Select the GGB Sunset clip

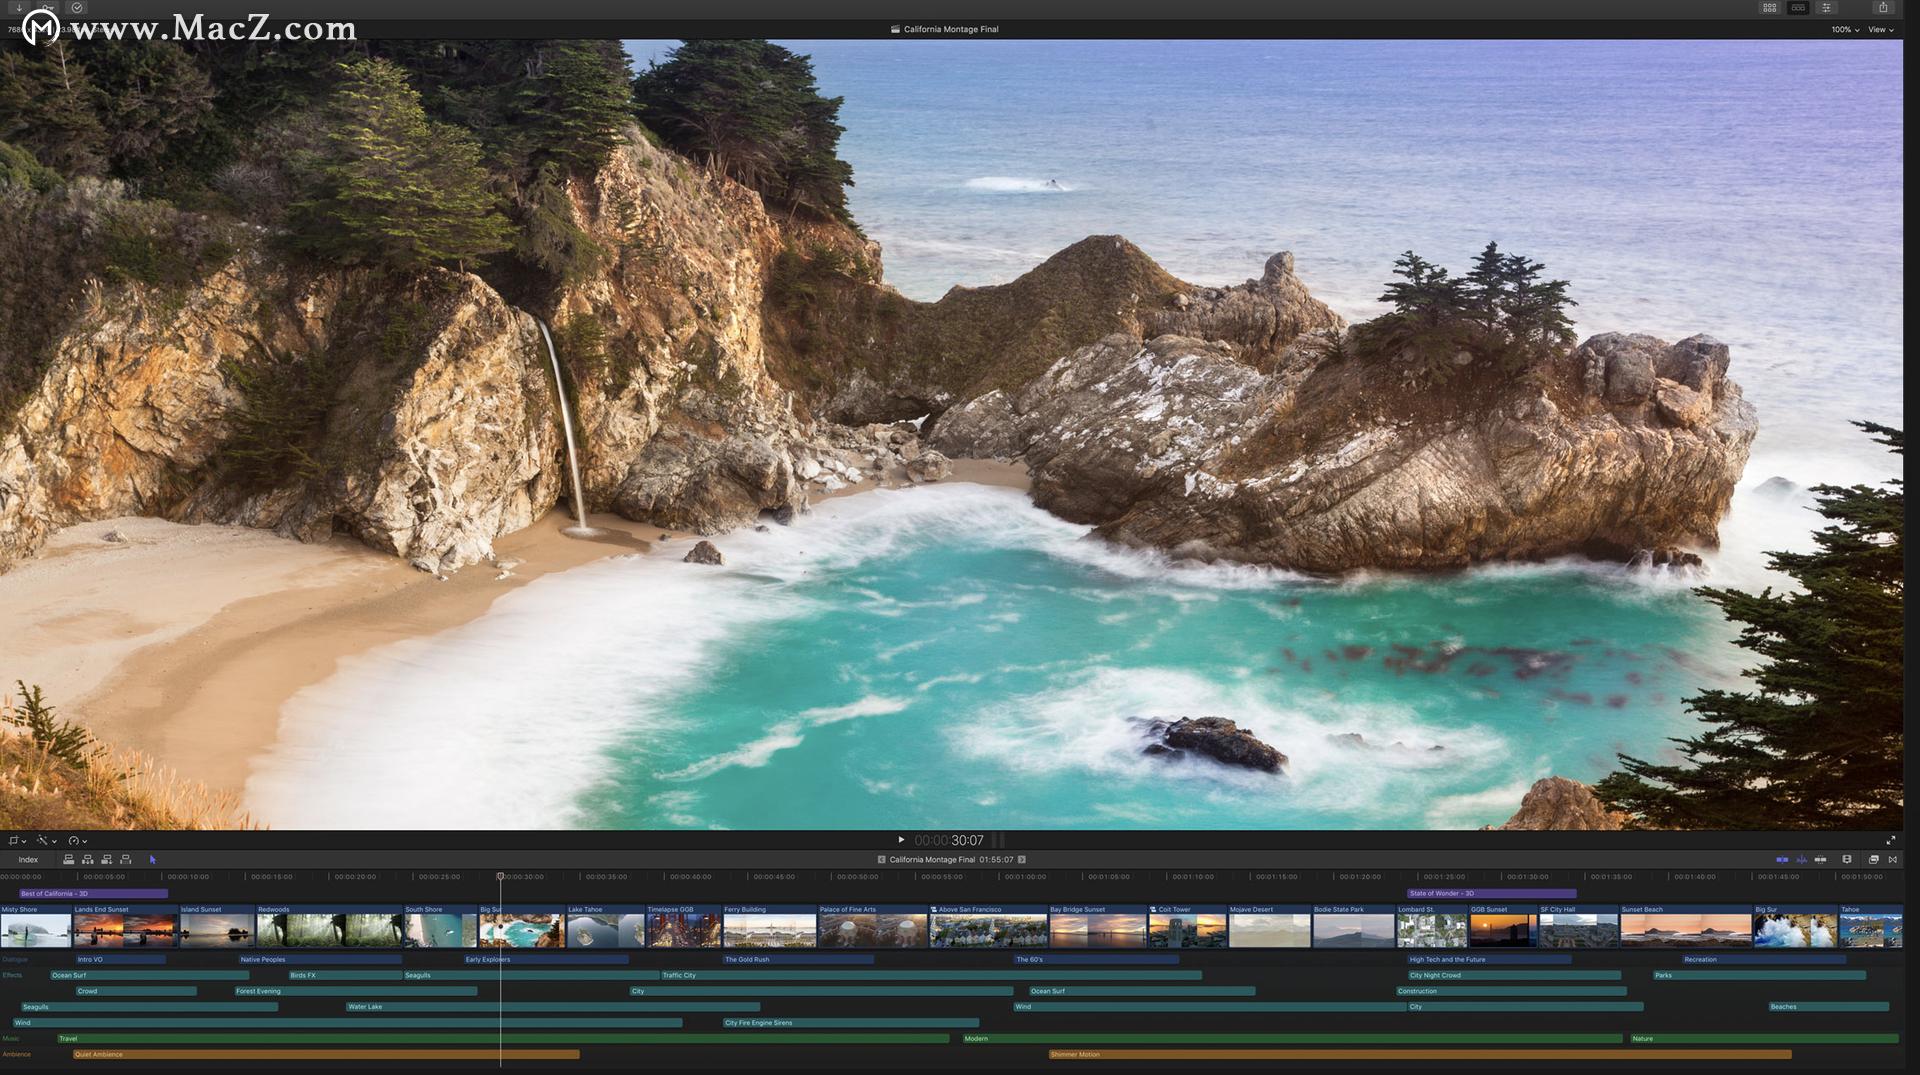[1503, 926]
